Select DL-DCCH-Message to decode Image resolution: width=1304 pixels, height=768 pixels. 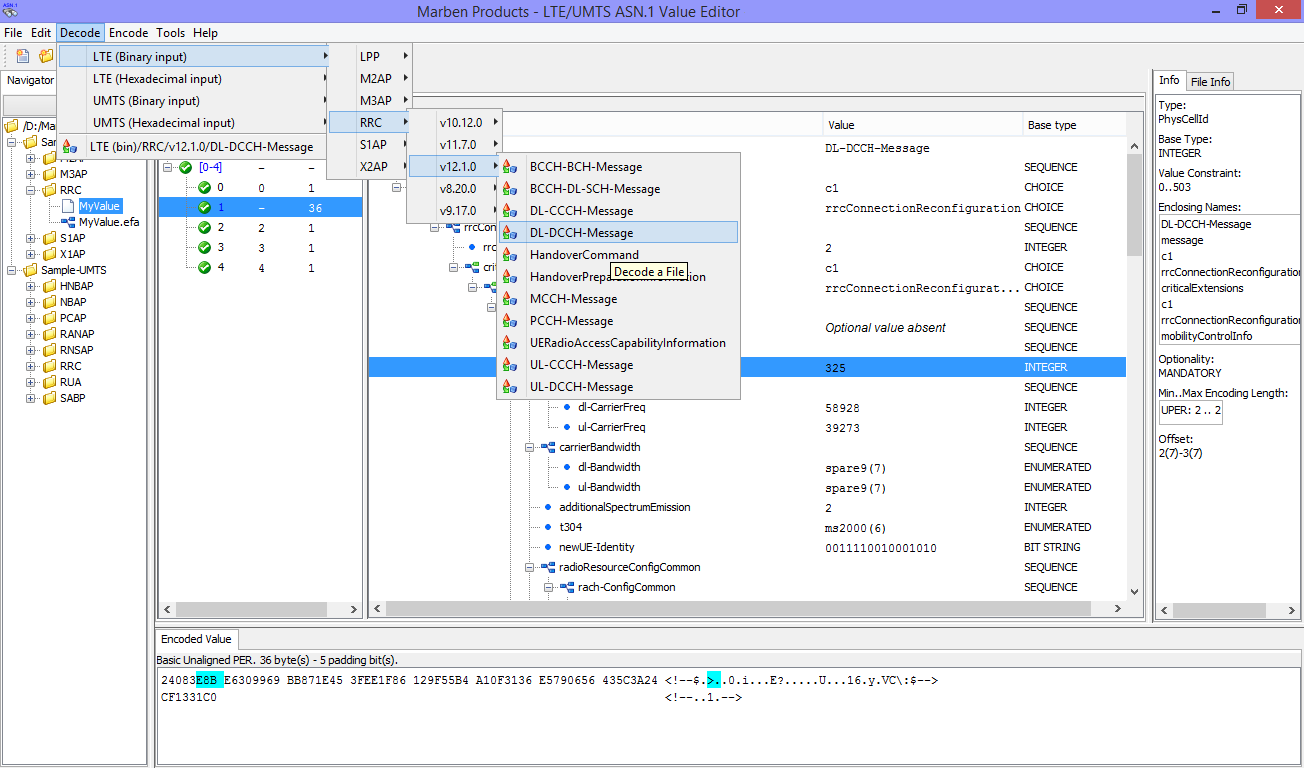pos(618,233)
